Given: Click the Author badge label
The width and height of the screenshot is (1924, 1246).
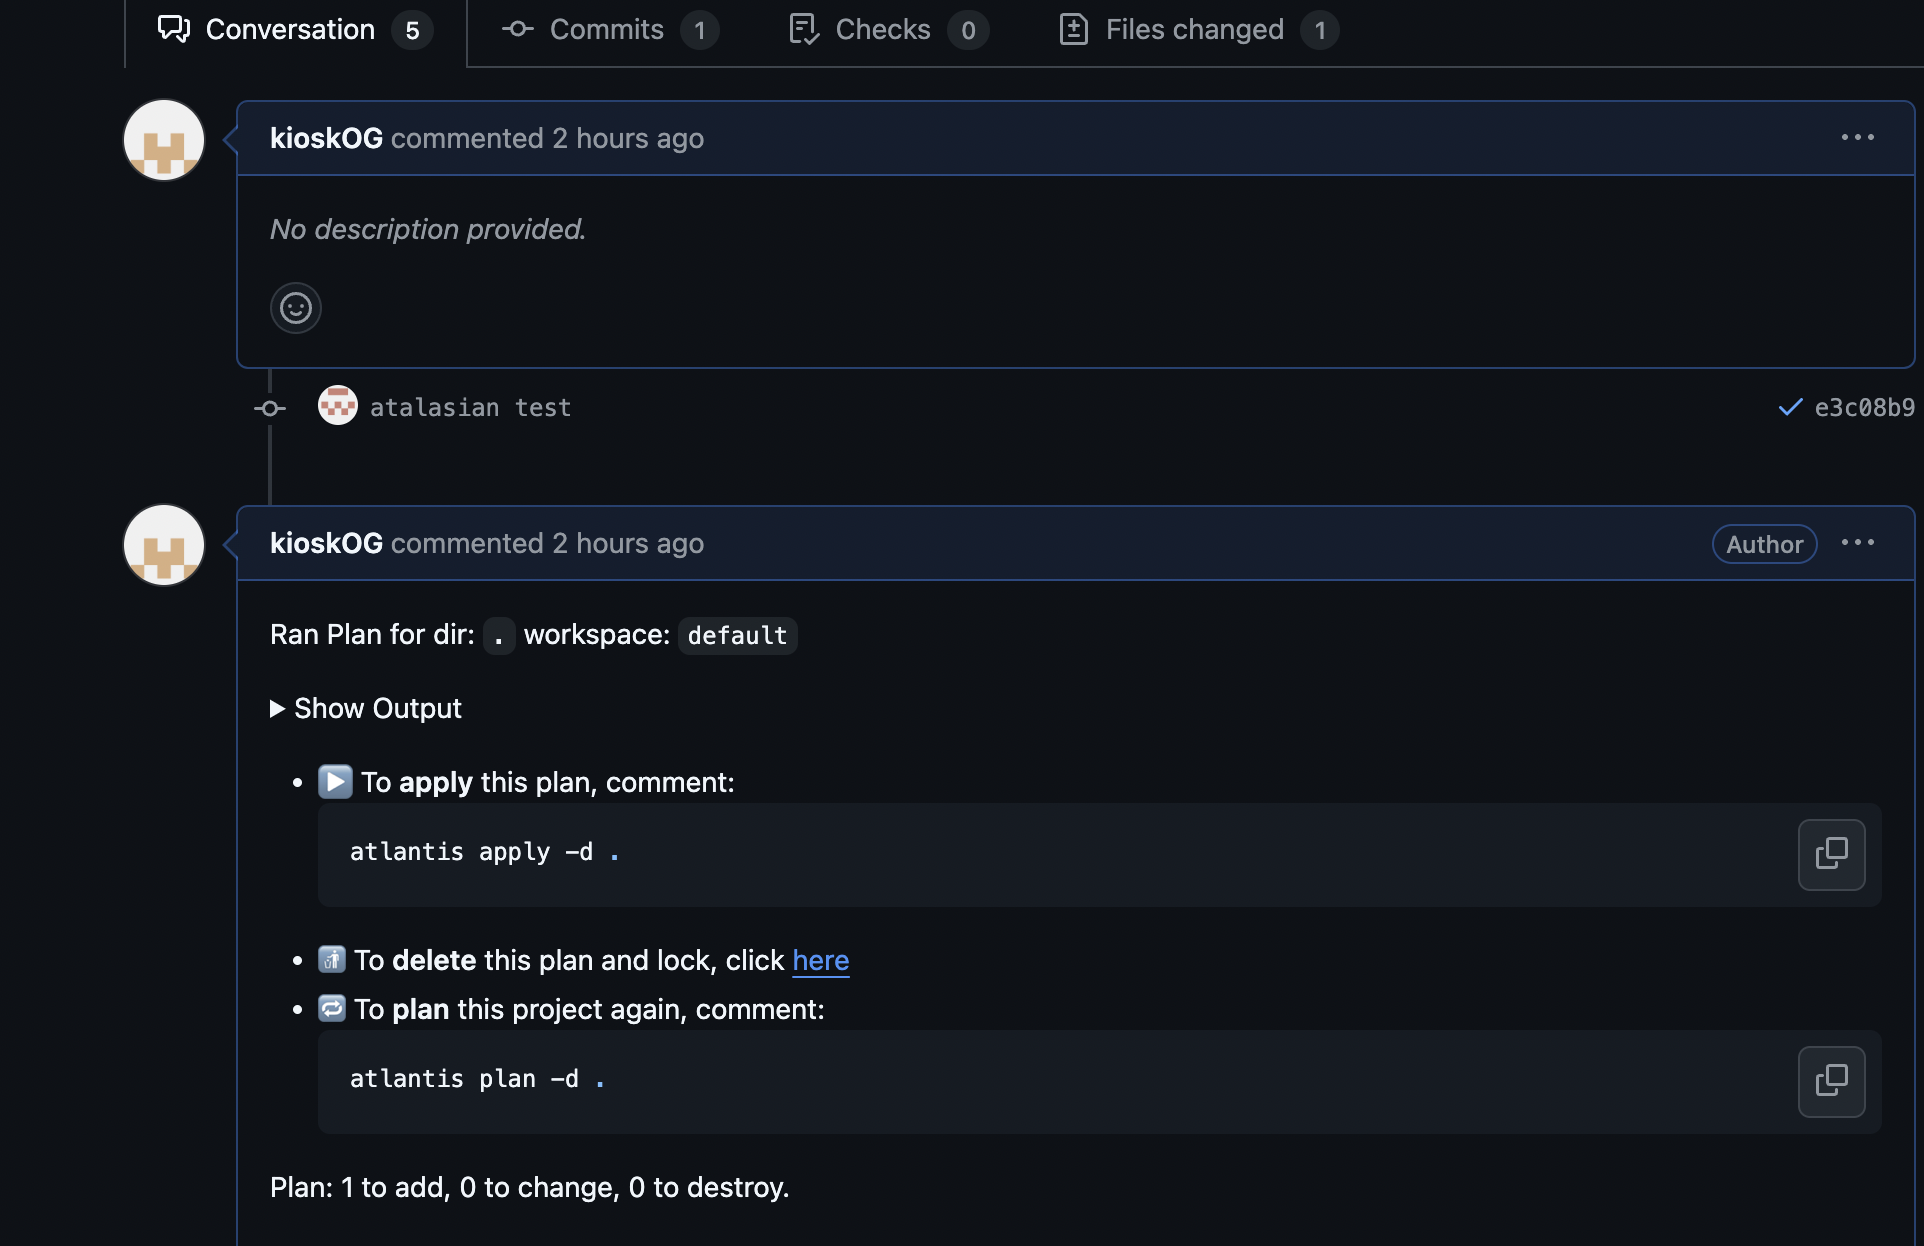Looking at the screenshot, I should point(1764,544).
